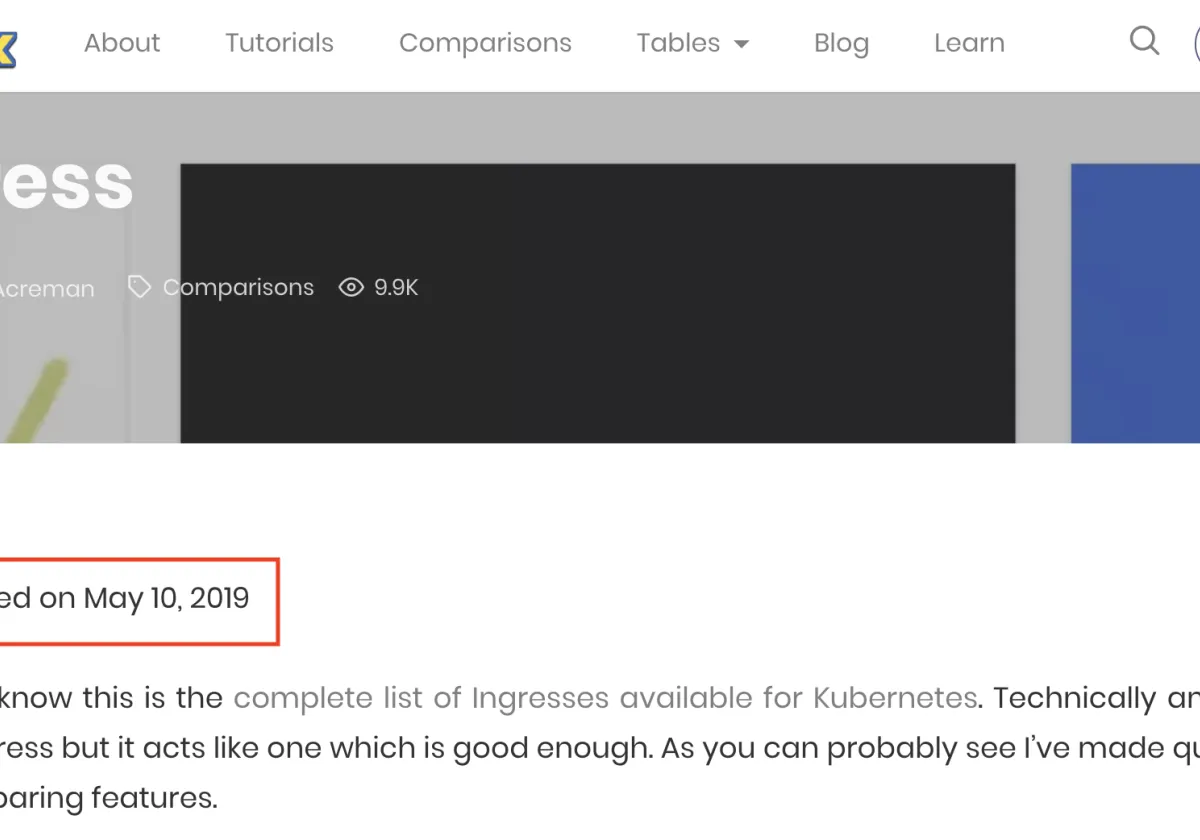Click the eye views icon

click(x=351, y=288)
